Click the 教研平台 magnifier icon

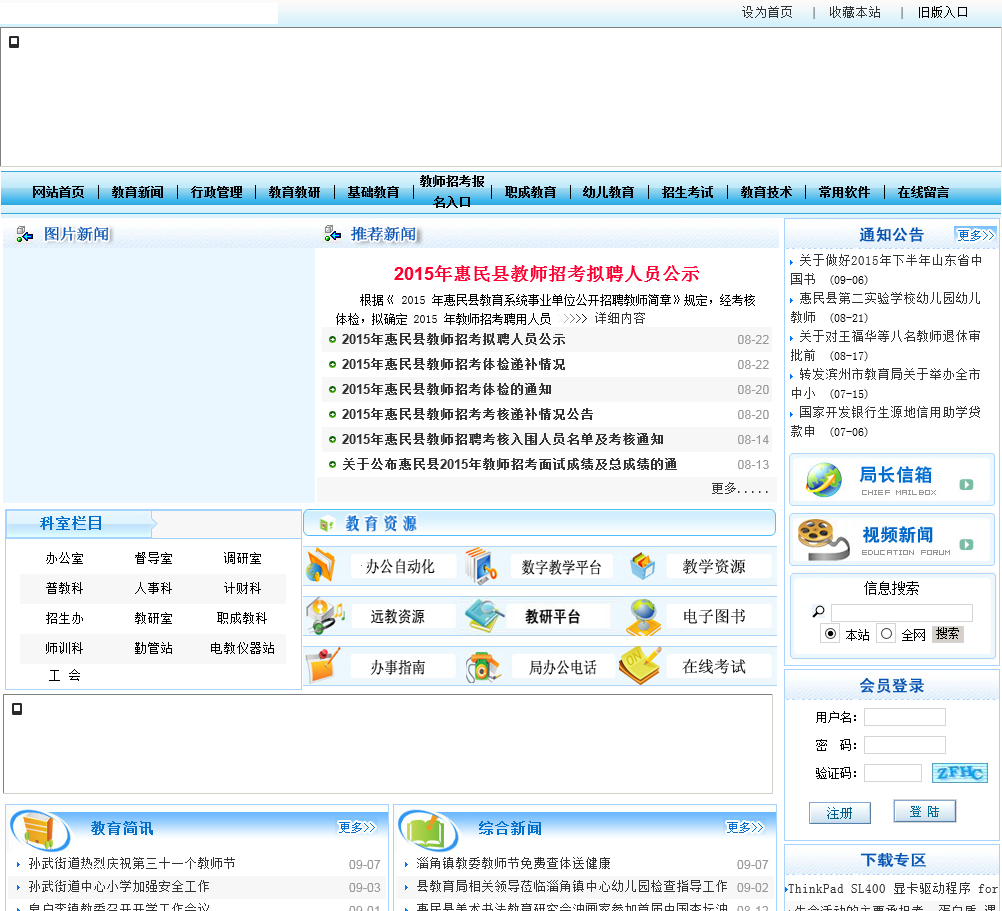click(x=484, y=616)
